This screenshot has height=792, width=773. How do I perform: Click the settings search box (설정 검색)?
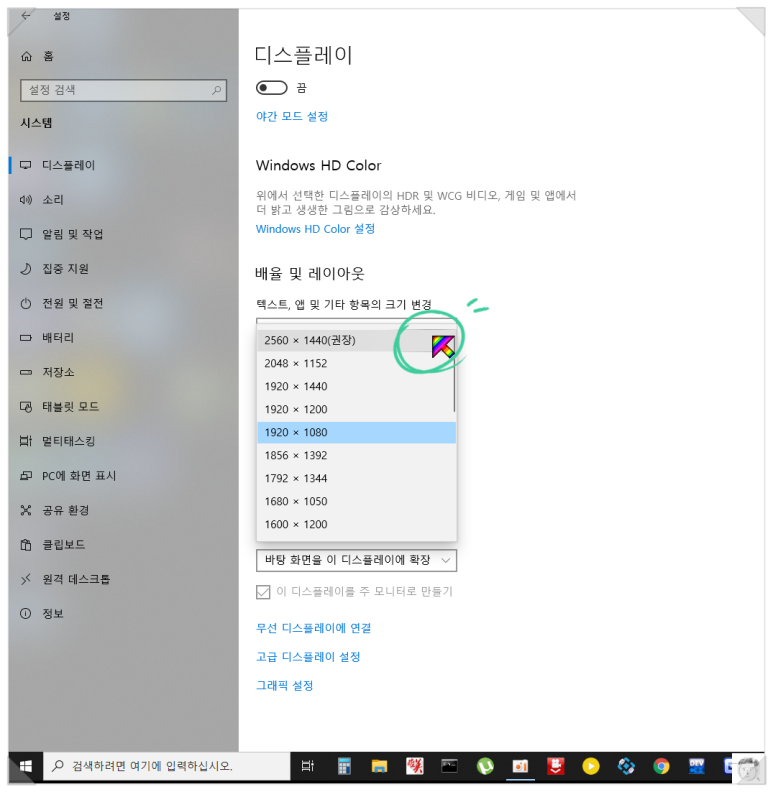pyautogui.click(x=123, y=90)
